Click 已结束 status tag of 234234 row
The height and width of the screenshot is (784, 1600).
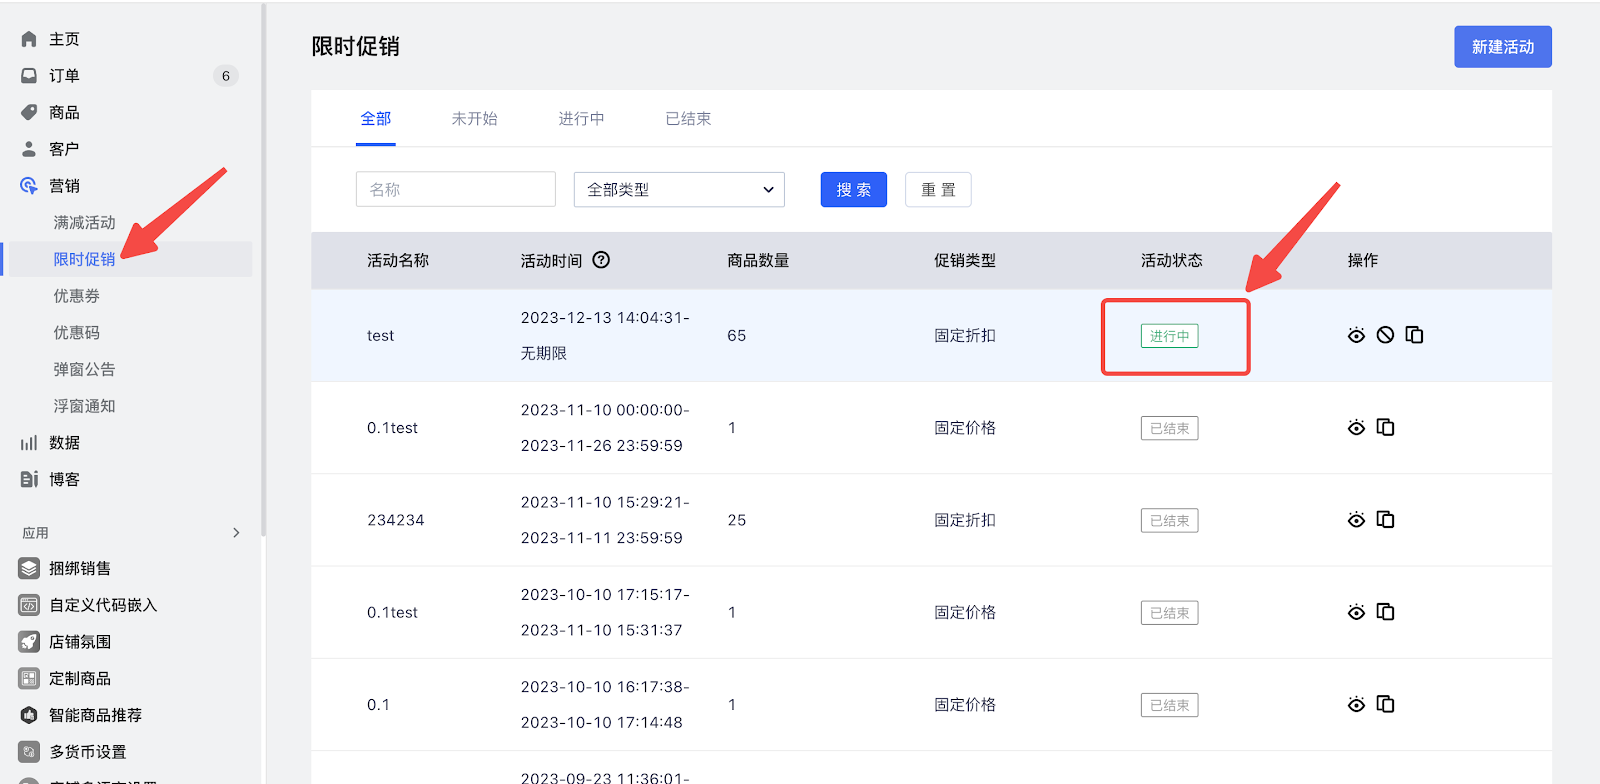(1169, 521)
